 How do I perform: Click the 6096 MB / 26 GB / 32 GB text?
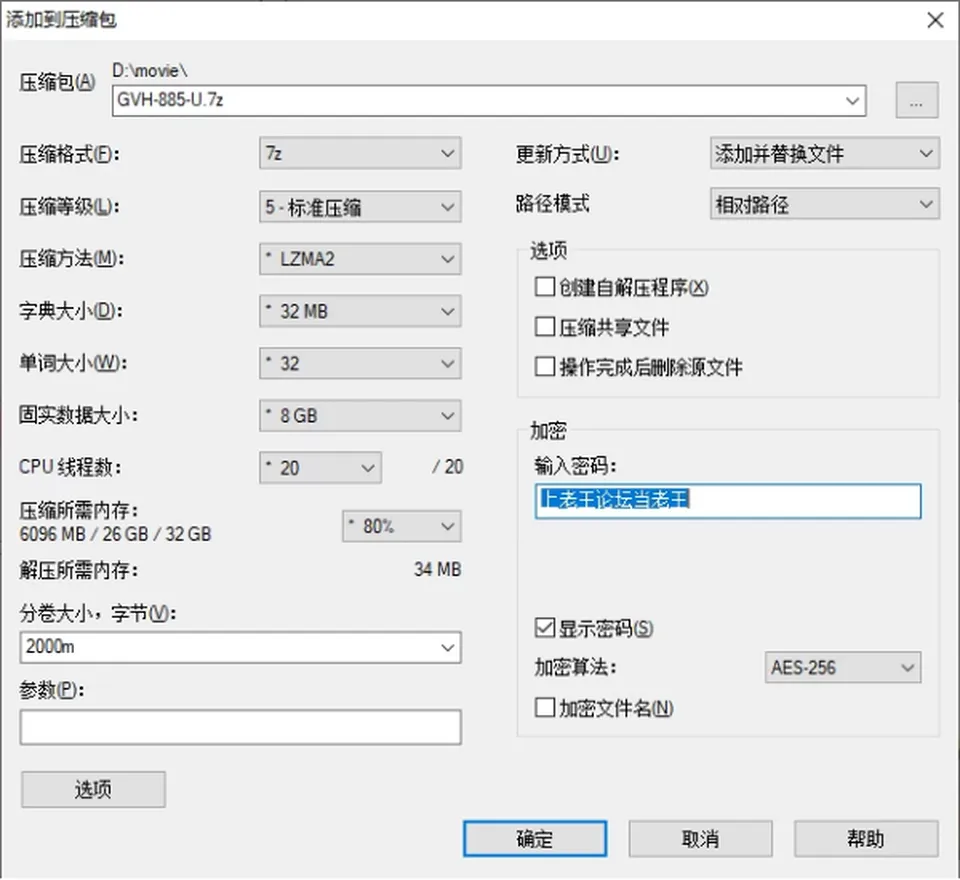click(x=115, y=534)
